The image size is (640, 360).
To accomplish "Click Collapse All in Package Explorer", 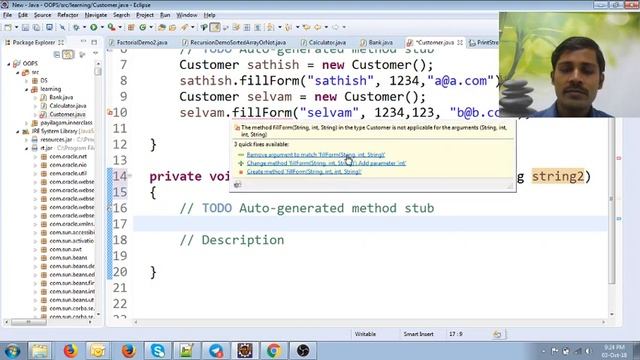I will (x=57, y=54).
